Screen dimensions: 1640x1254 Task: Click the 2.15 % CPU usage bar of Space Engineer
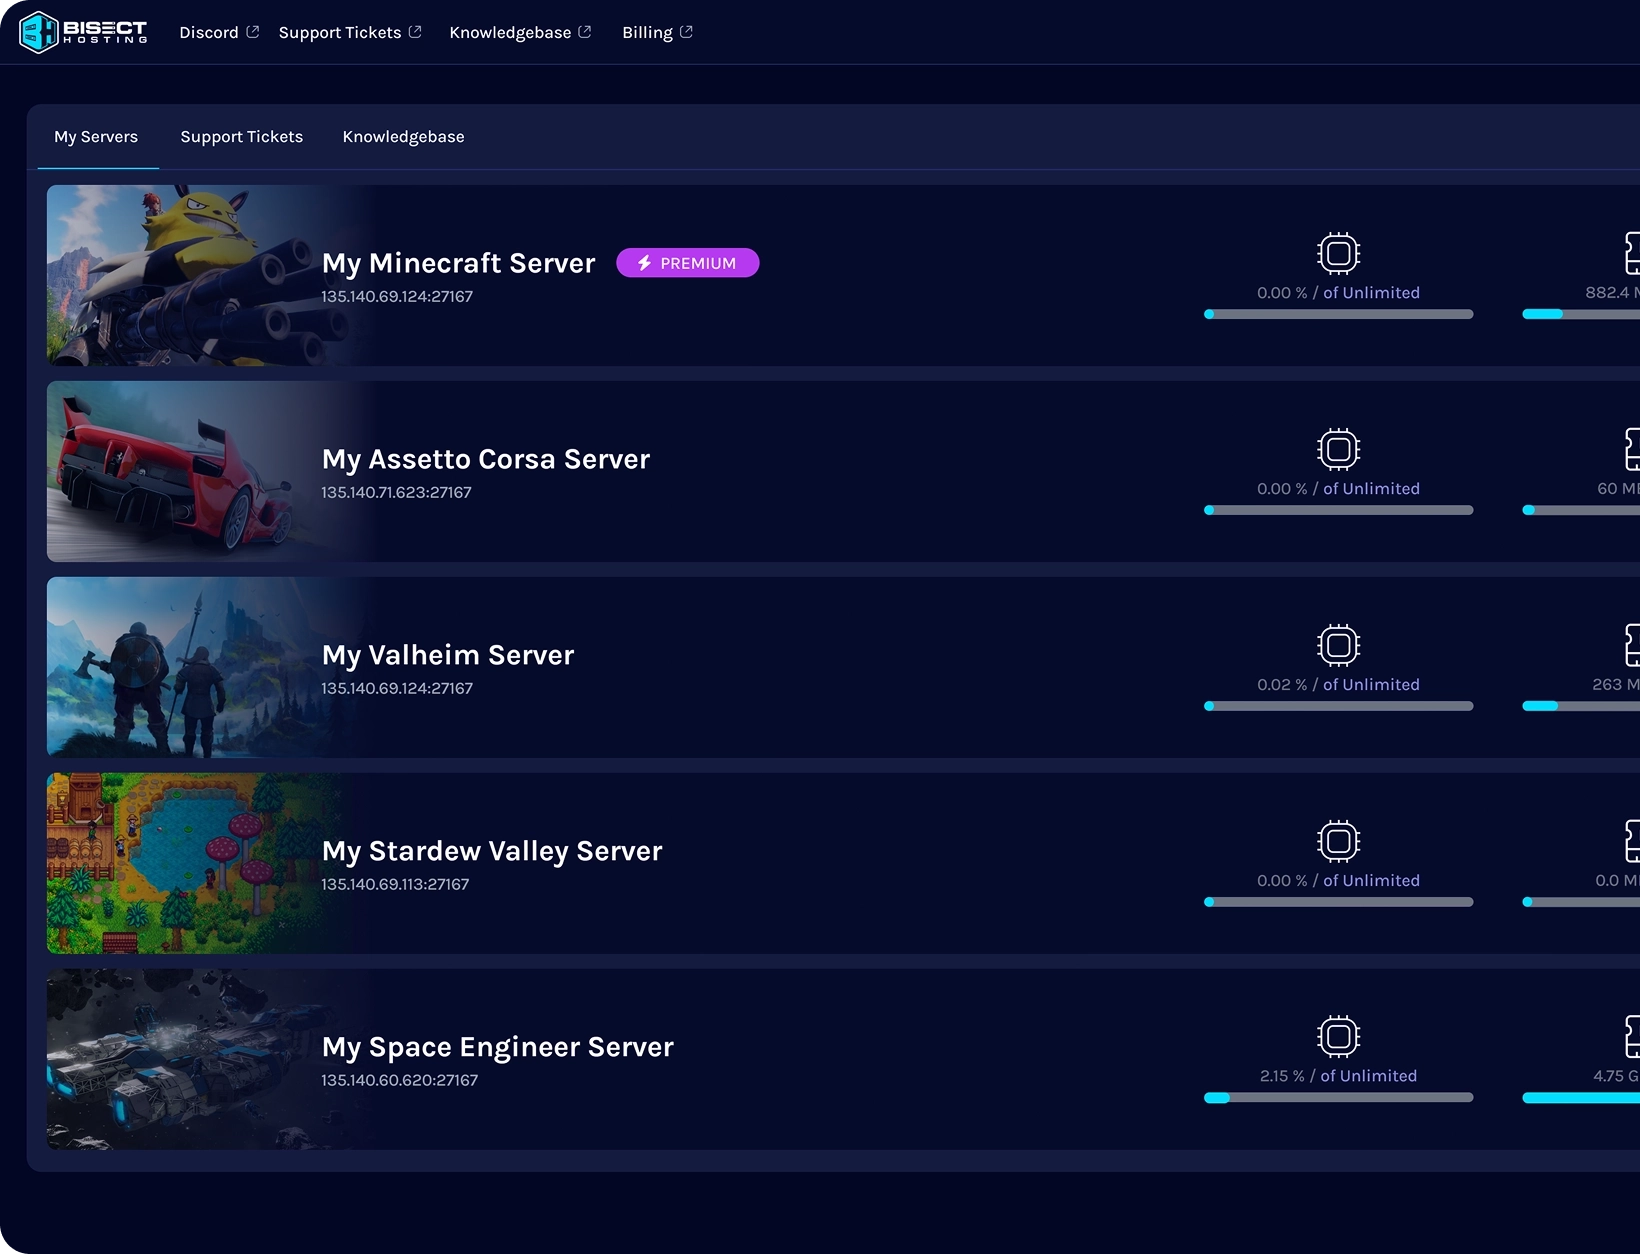[1339, 1098]
